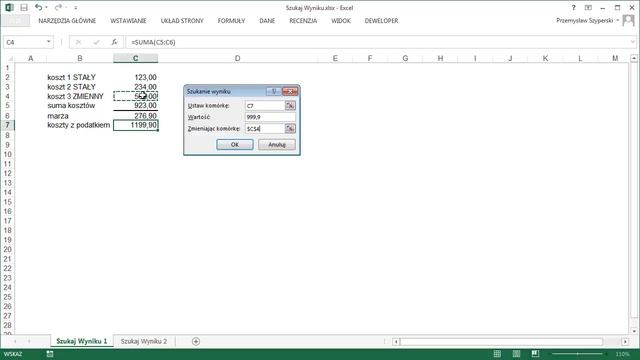Open the WIDOK ribbon tab
Viewport: 640px width, 360px height.
click(x=341, y=21)
